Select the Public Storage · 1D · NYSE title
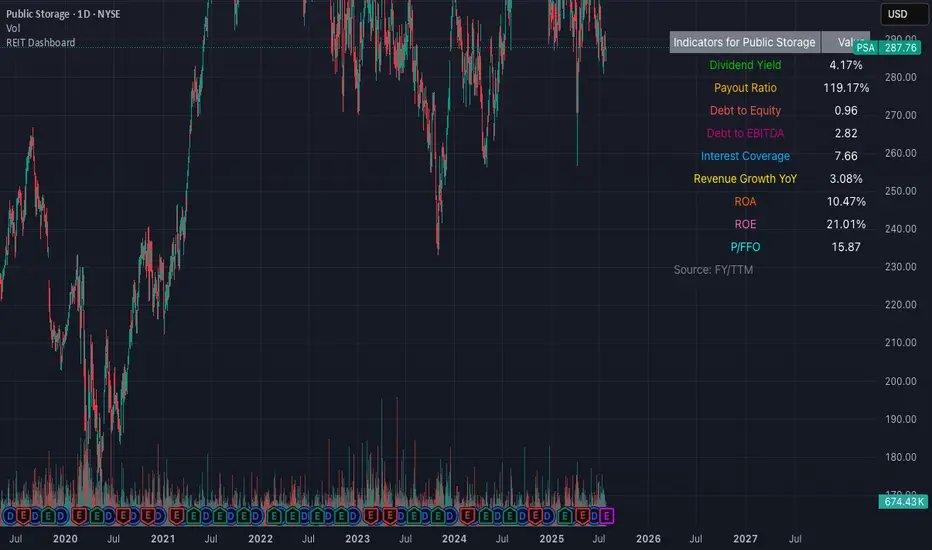 pos(63,14)
